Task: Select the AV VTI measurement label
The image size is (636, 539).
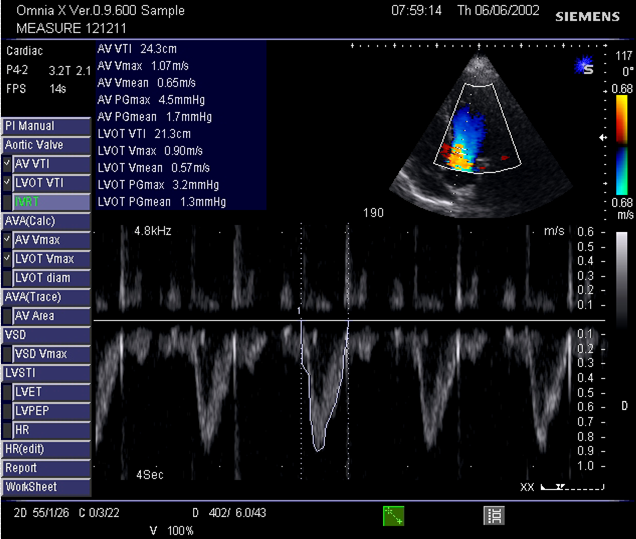Action: click(51, 164)
